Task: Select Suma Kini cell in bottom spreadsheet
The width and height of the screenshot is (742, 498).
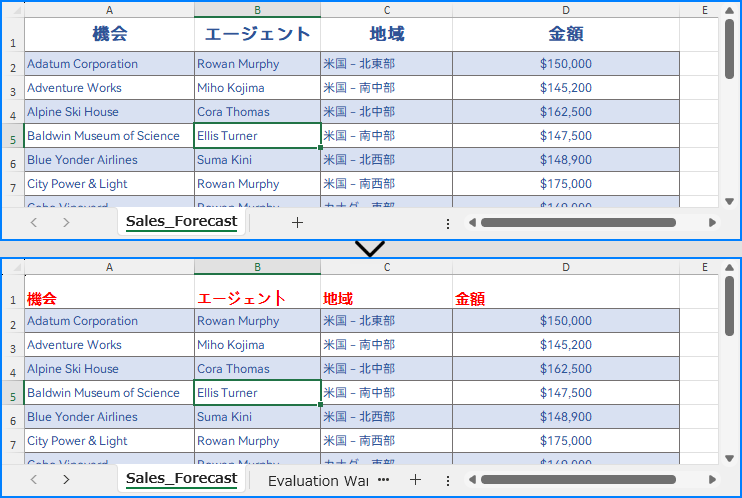Action: [257, 417]
